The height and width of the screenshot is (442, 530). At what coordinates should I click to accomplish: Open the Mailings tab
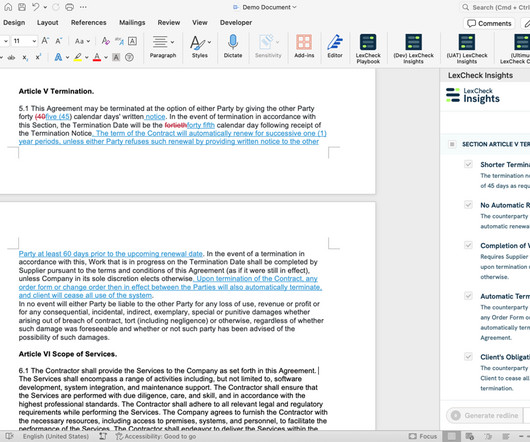(x=132, y=23)
